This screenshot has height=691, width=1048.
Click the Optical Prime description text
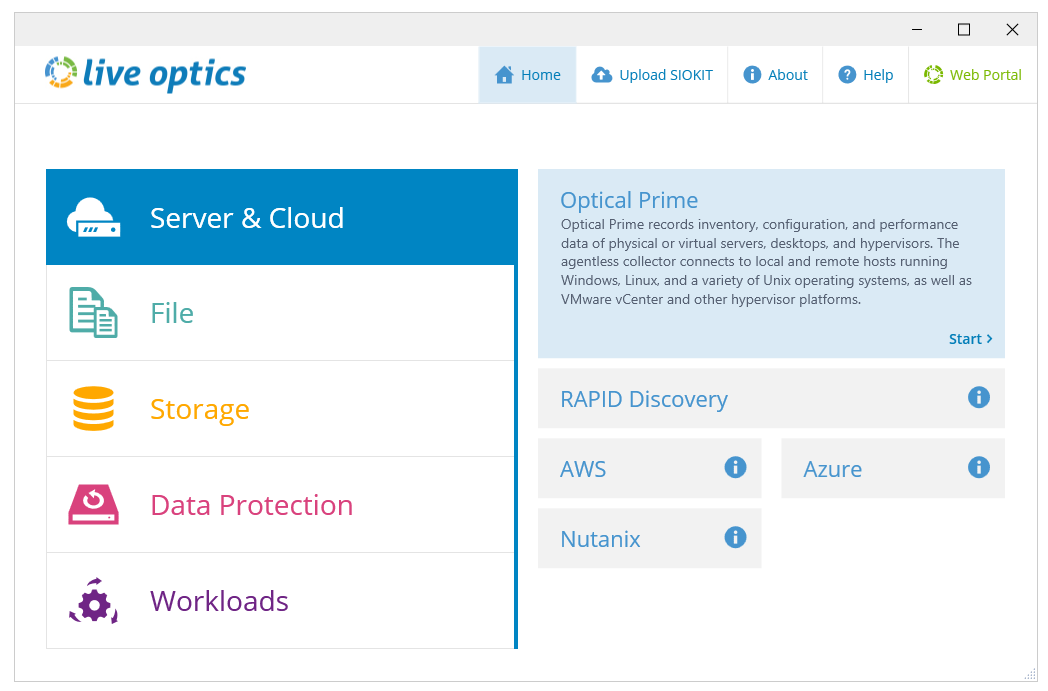click(766, 261)
